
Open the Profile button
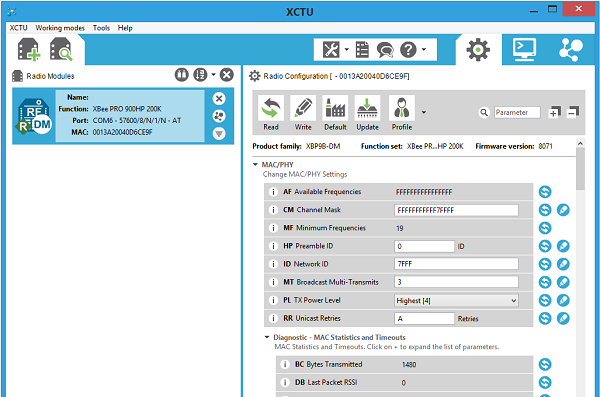(x=402, y=113)
